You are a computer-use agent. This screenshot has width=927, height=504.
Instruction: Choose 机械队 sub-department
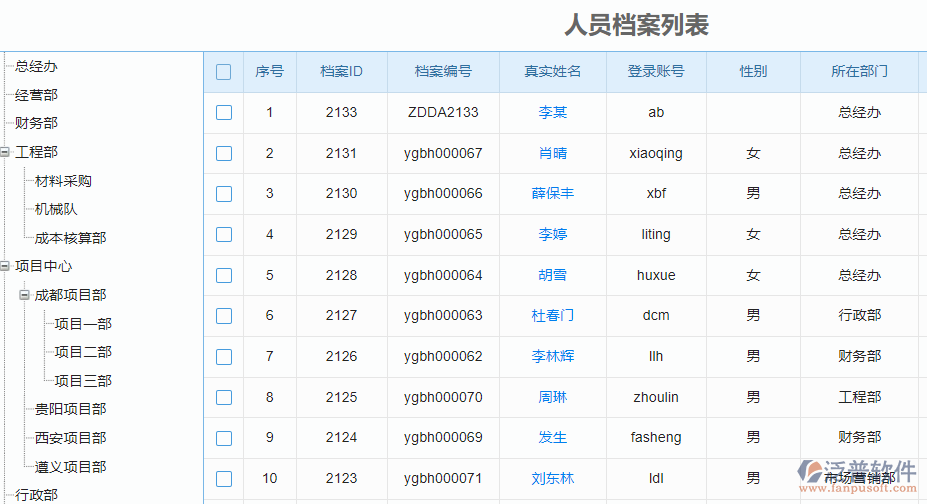click(x=56, y=209)
